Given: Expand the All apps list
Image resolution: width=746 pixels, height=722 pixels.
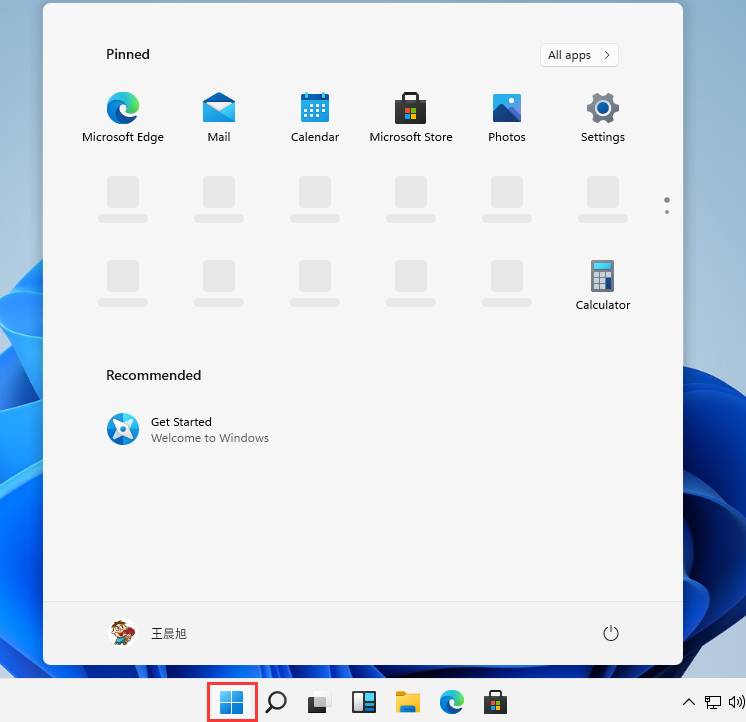Looking at the screenshot, I should coord(580,55).
